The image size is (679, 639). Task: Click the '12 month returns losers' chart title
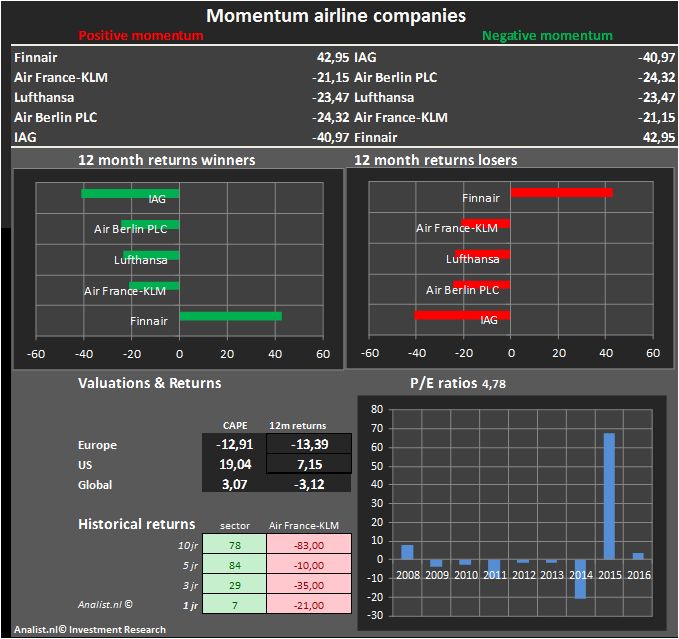click(436, 160)
